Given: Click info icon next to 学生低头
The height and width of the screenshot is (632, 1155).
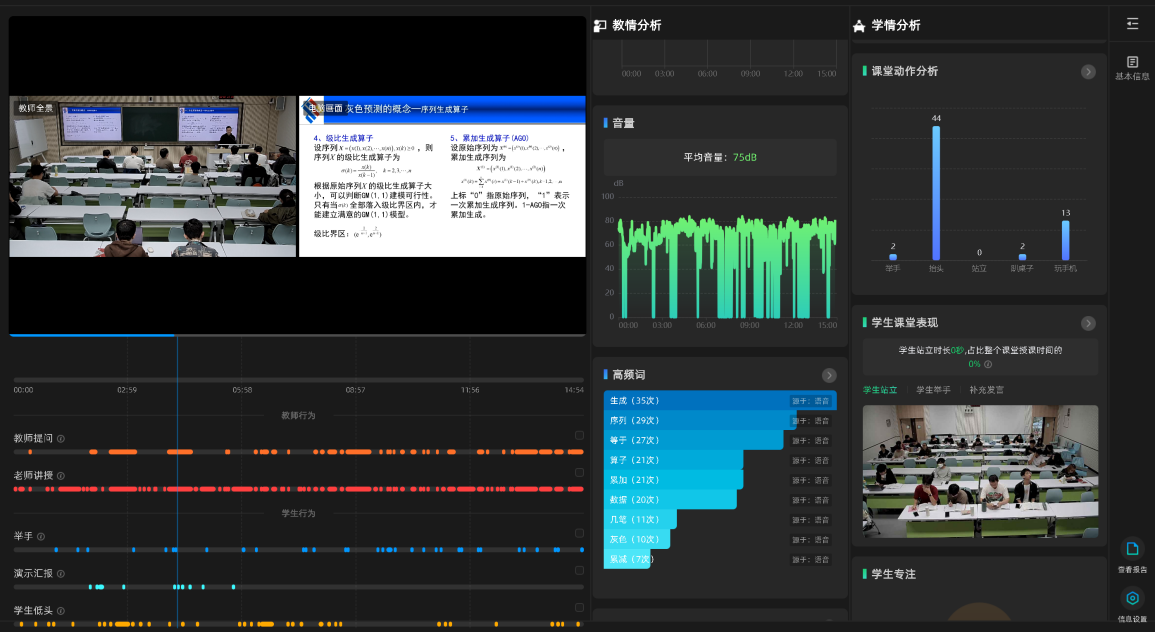Looking at the screenshot, I should pyautogui.click(x=61, y=611).
